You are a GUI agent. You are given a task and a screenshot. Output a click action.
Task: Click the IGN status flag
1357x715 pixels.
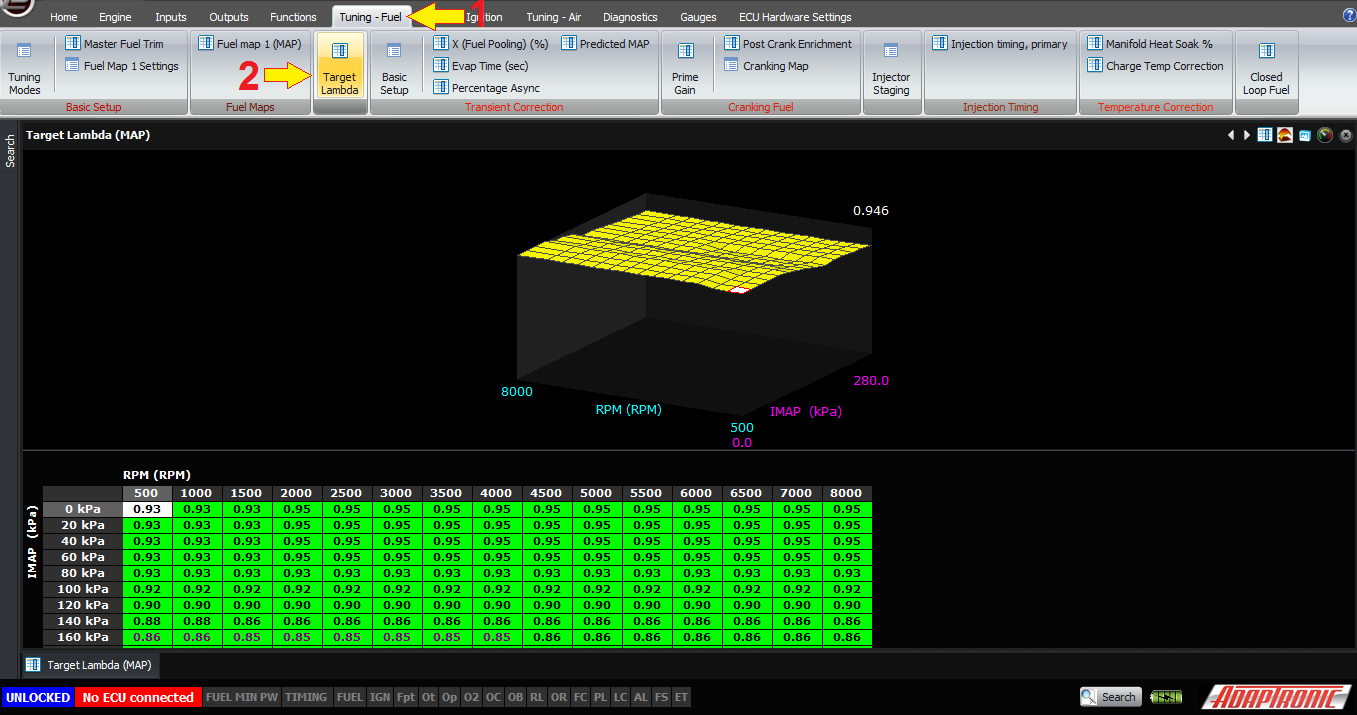click(380, 697)
